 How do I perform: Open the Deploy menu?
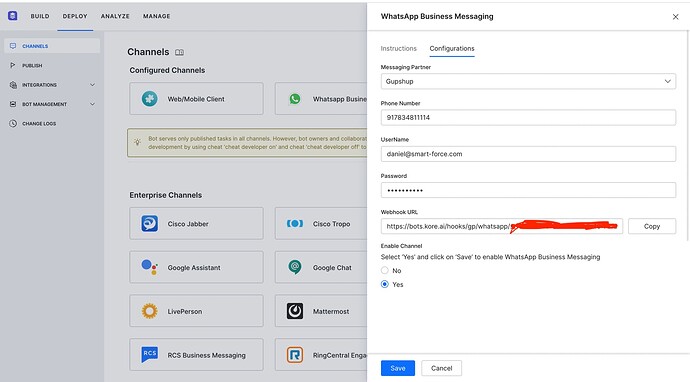pos(75,16)
